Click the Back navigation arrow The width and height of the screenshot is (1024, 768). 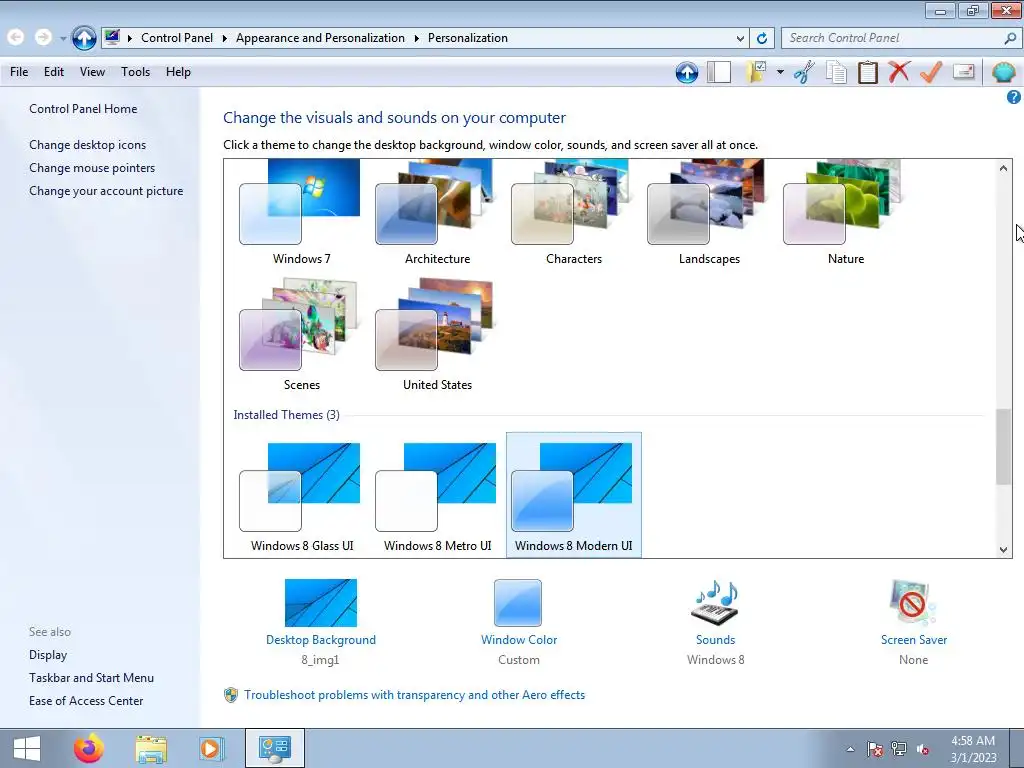16,38
